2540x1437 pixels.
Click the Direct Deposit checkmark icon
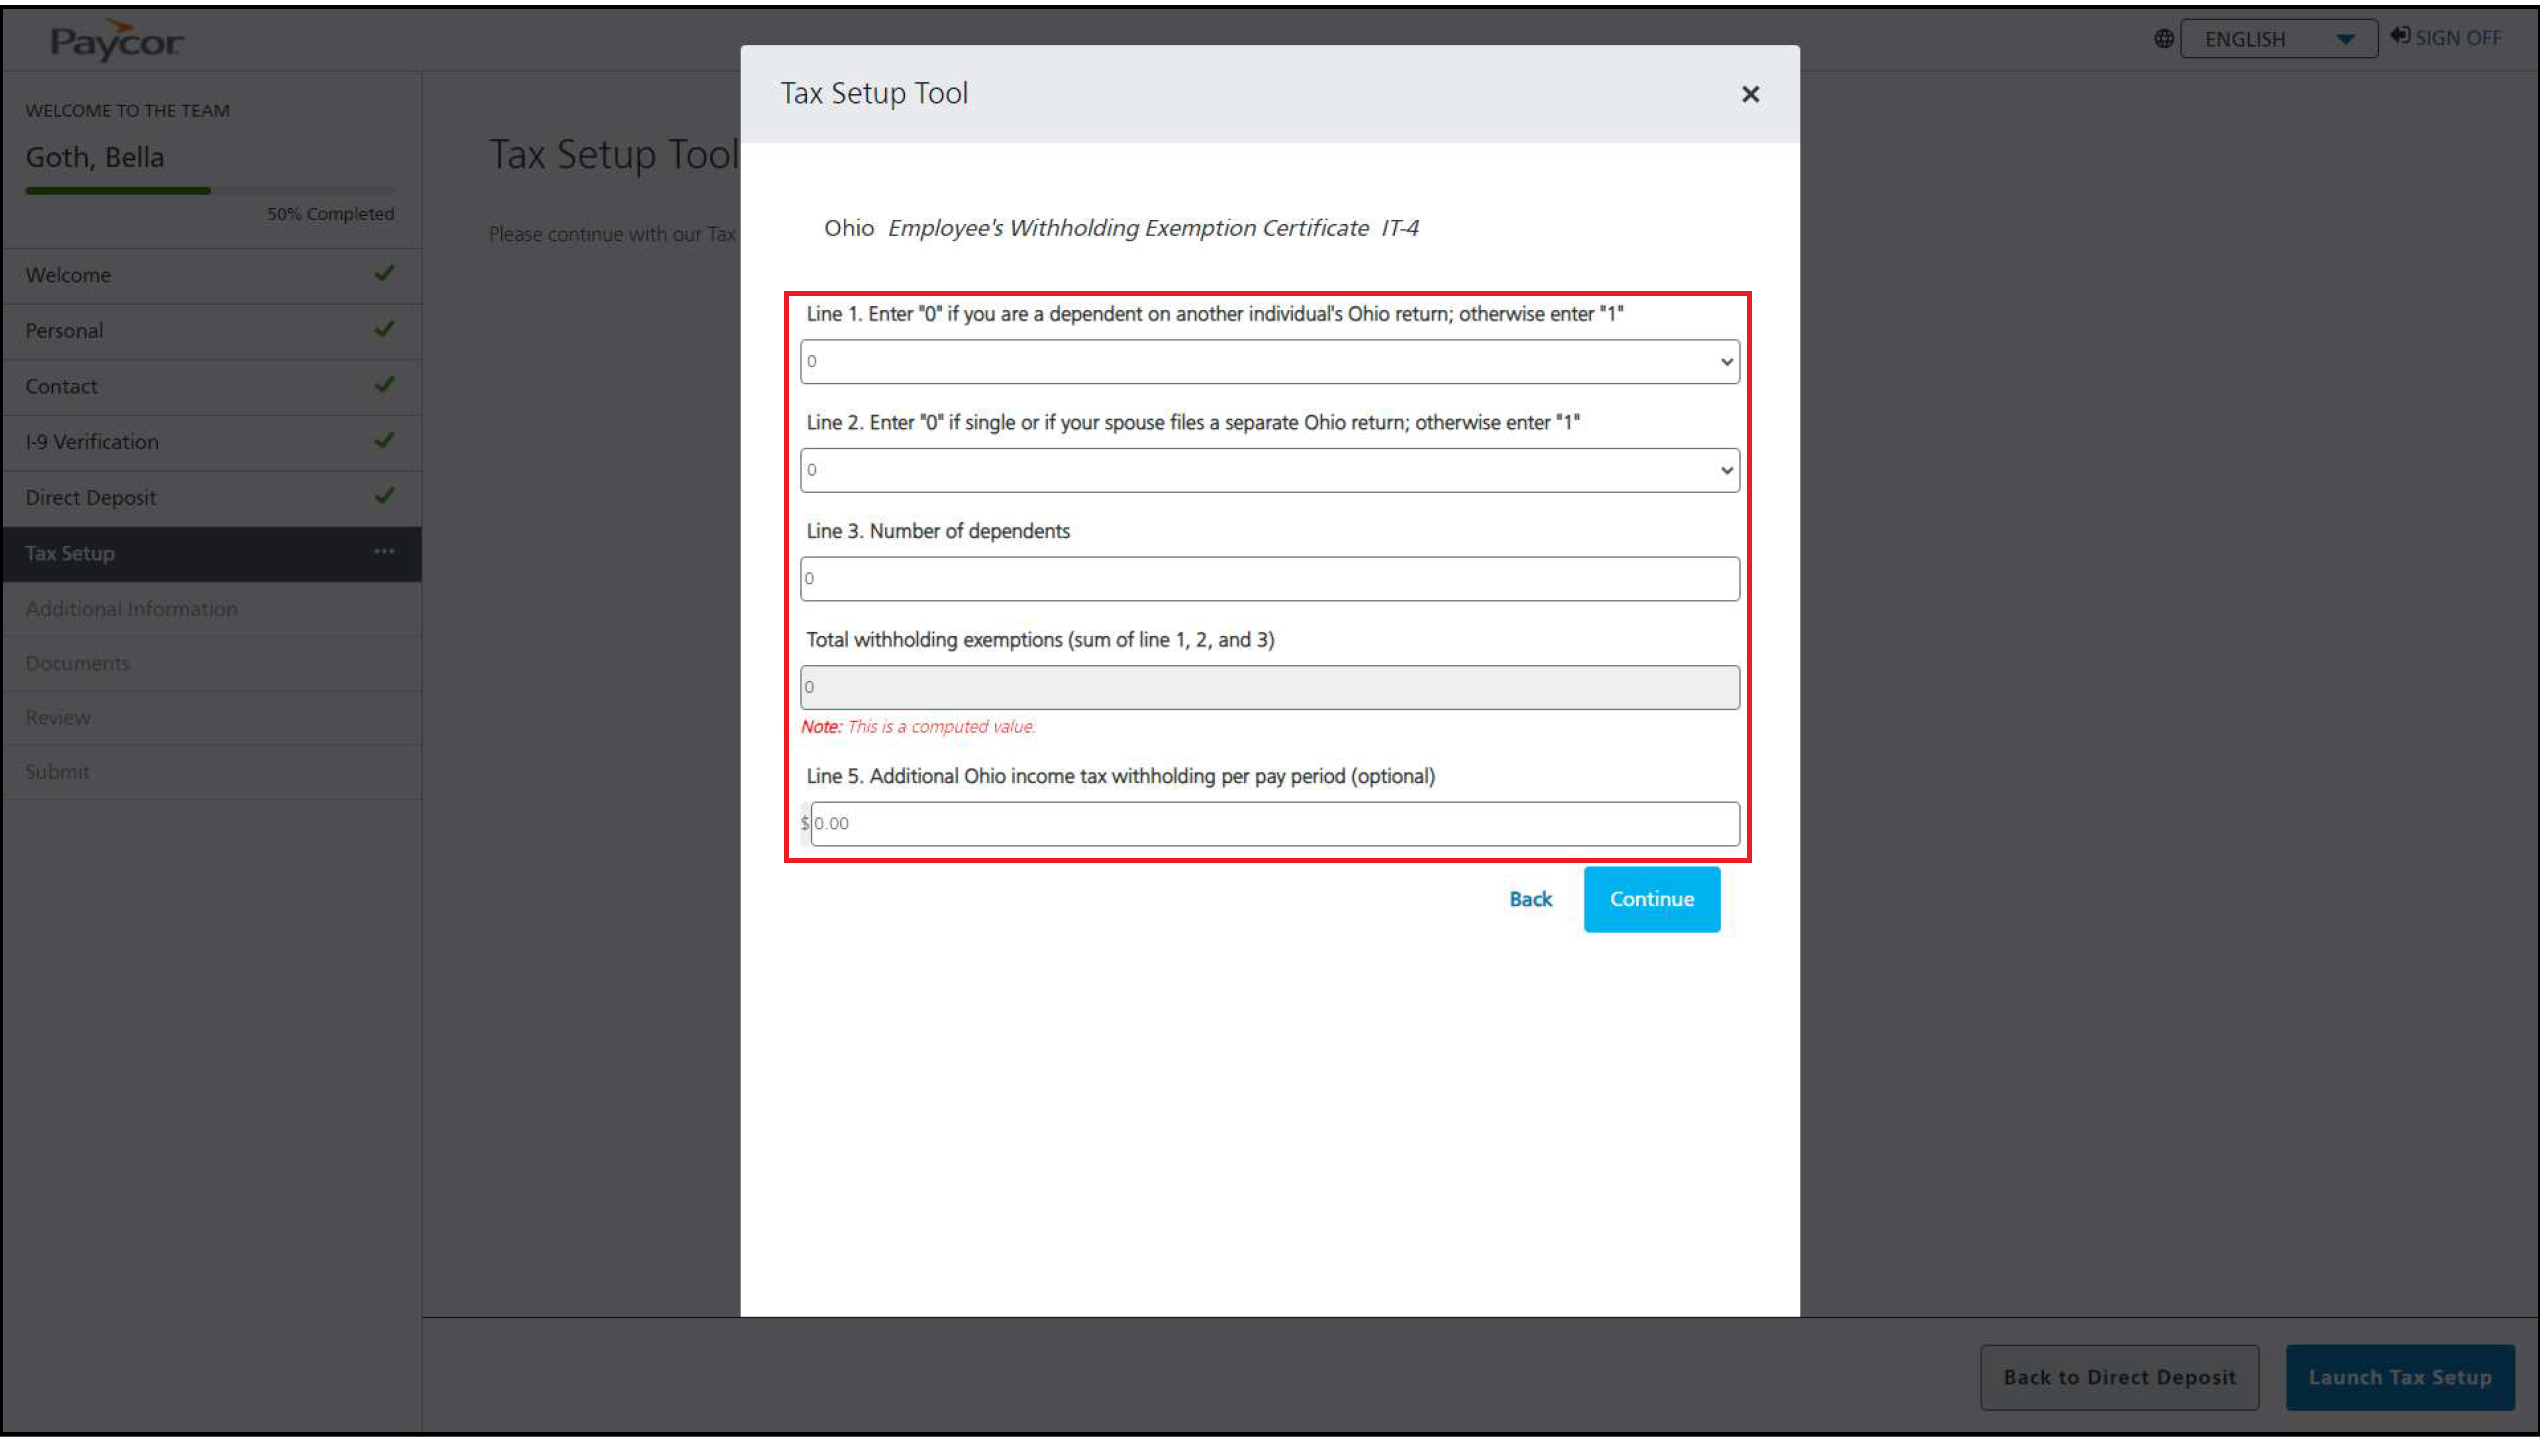tap(384, 496)
